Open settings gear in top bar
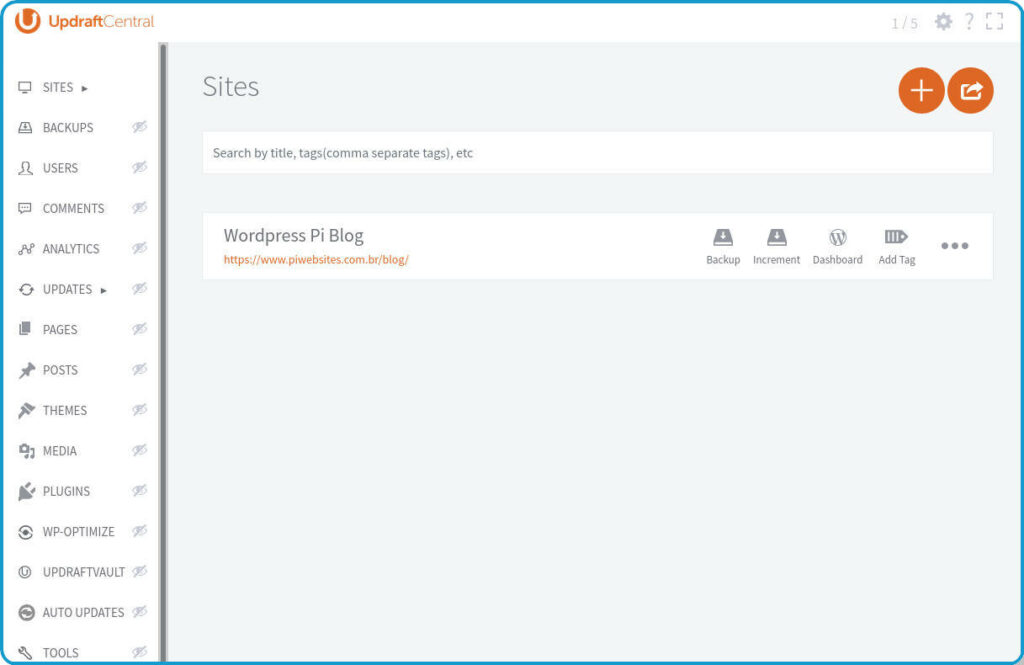The height and width of the screenshot is (665, 1024). click(x=943, y=22)
